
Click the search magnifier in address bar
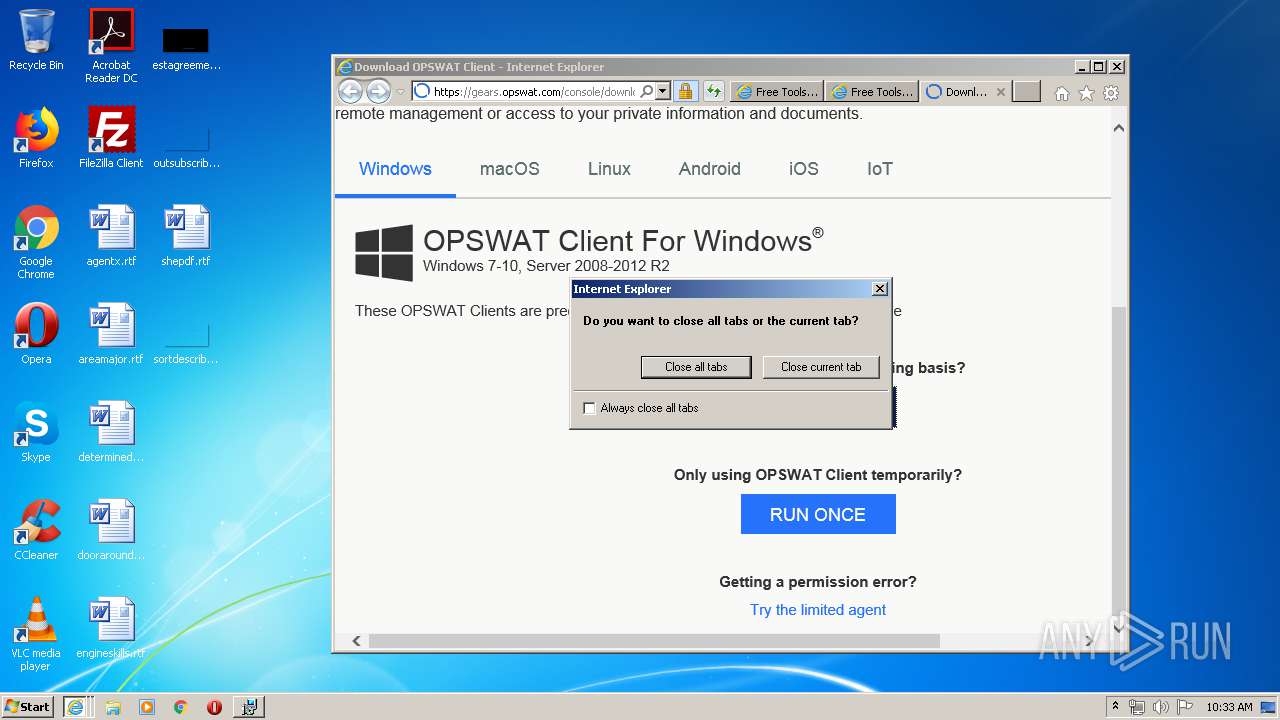647,92
